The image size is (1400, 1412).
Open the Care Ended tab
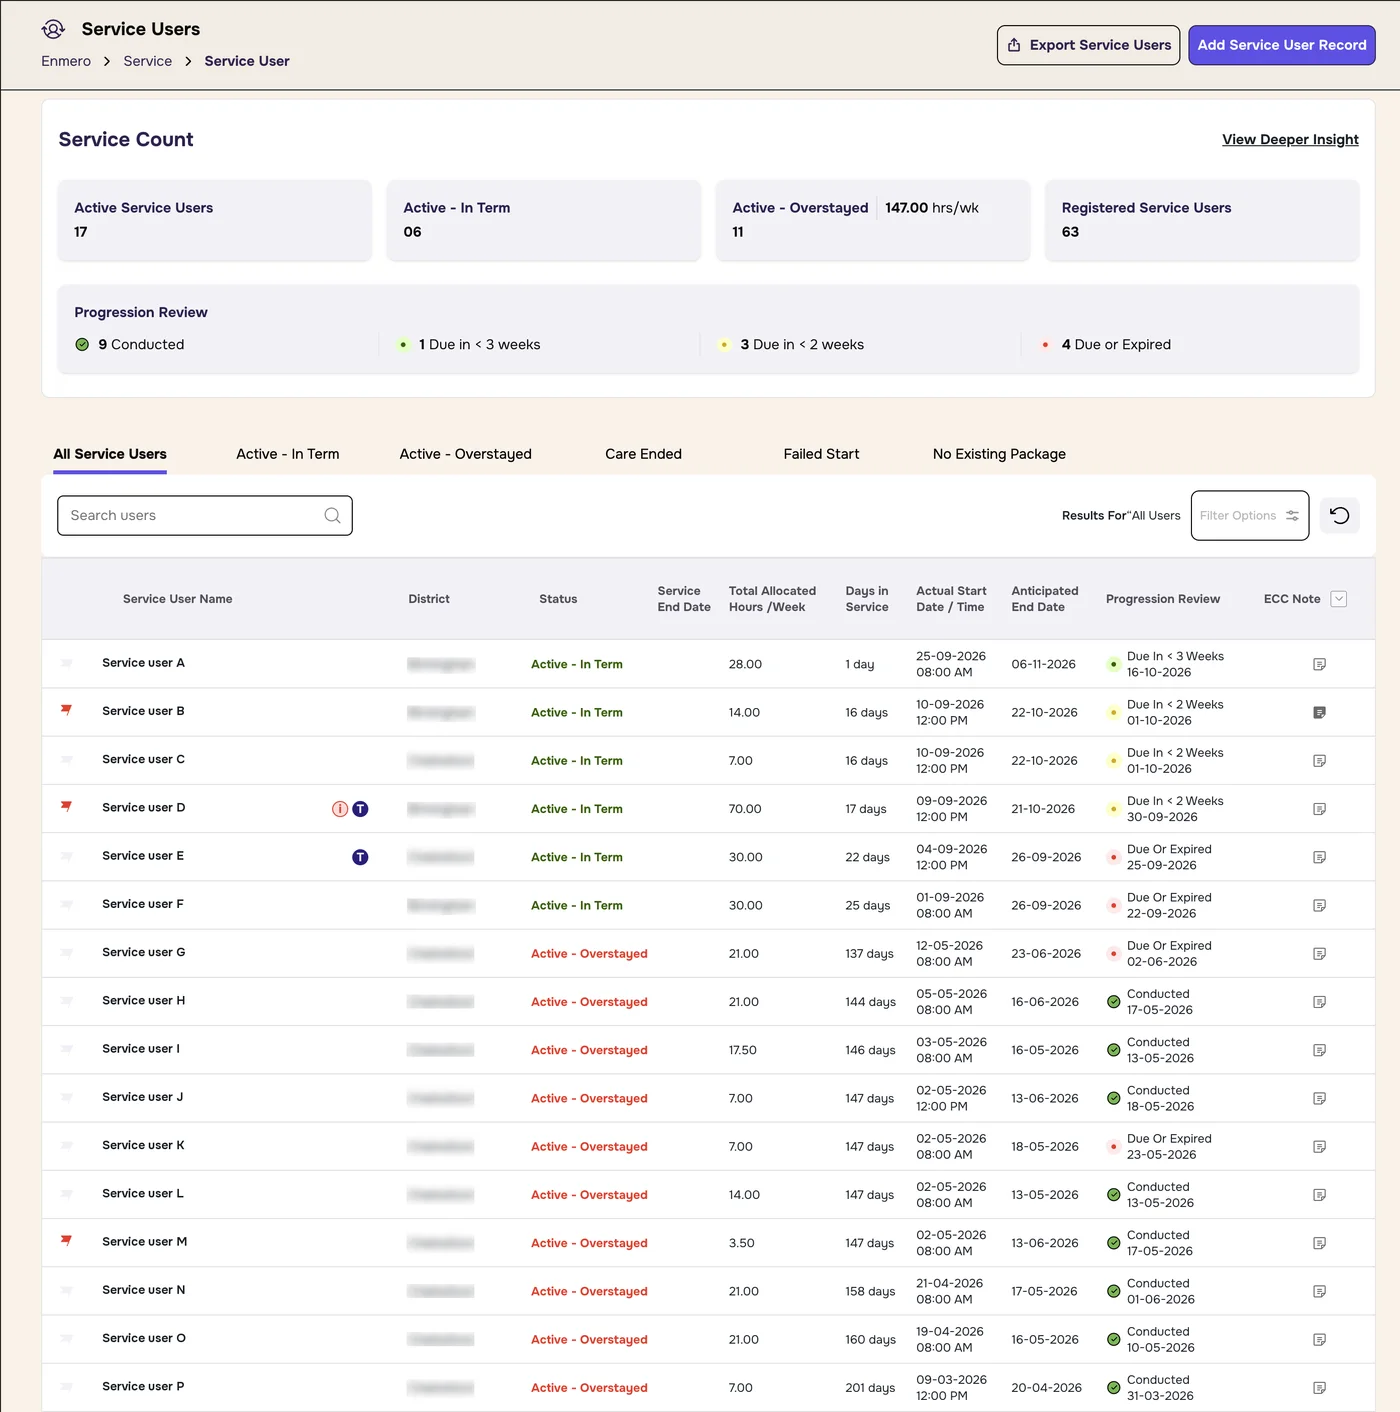643,454
